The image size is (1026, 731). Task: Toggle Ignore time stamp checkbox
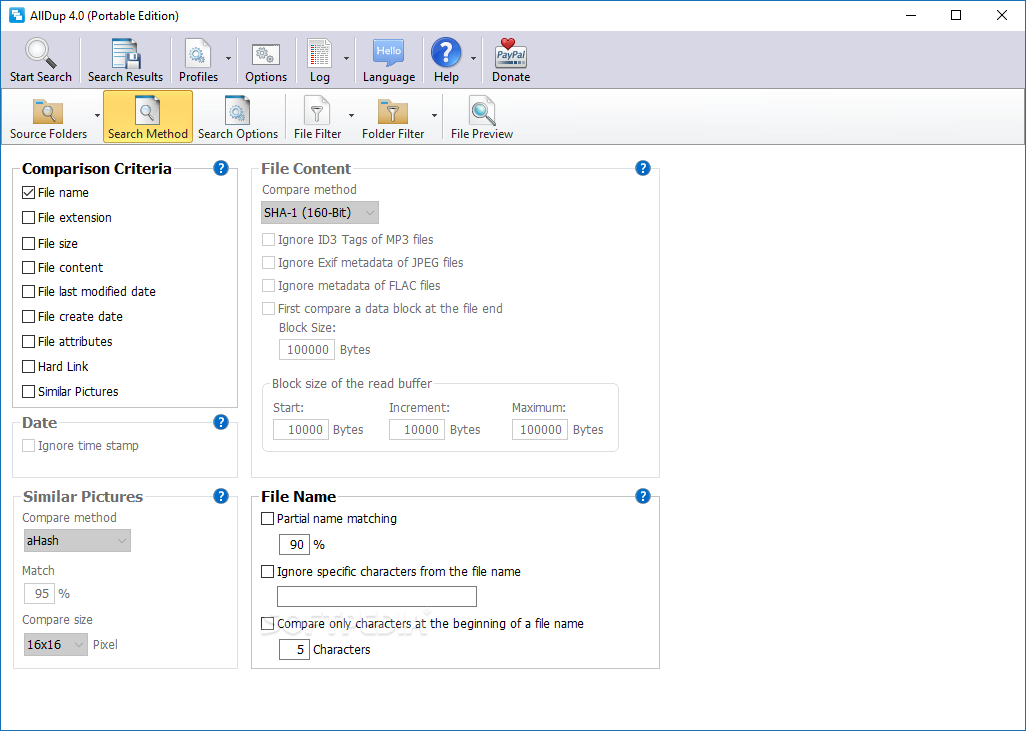[x=28, y=446]
